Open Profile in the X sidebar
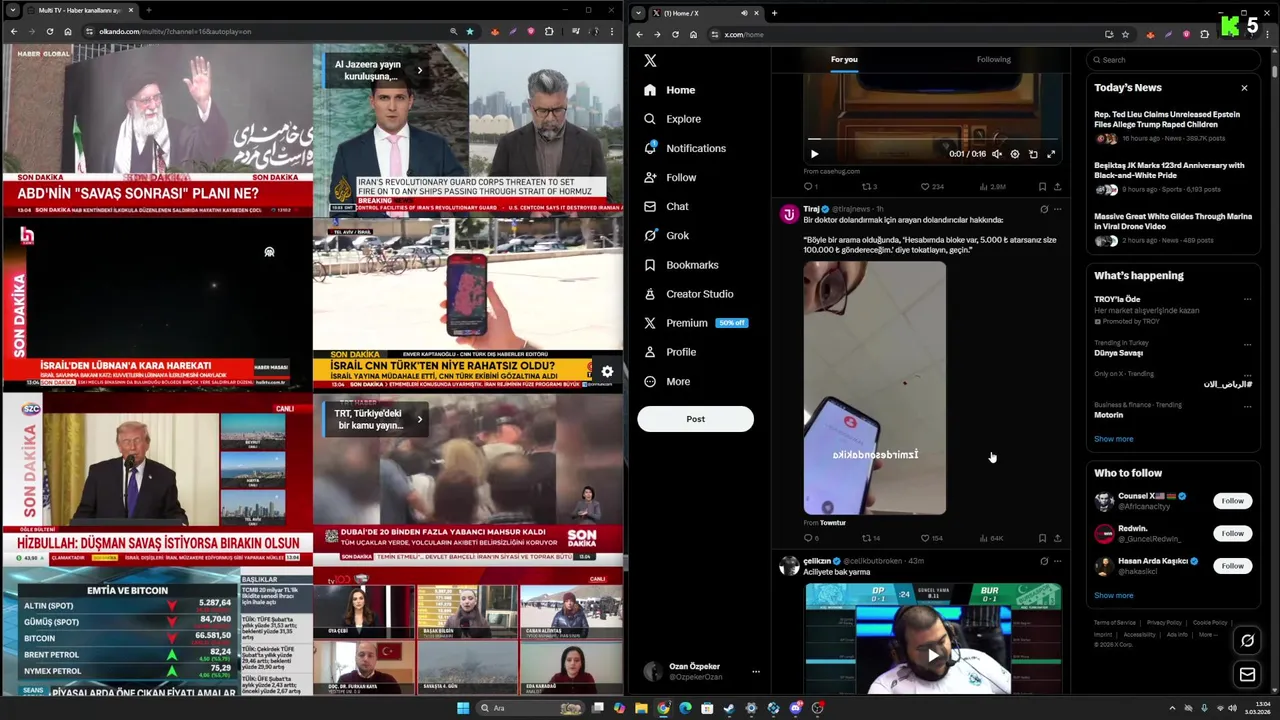Viewport: 1280px width, 720px height. pyautogui.click(x=670, y=352)
